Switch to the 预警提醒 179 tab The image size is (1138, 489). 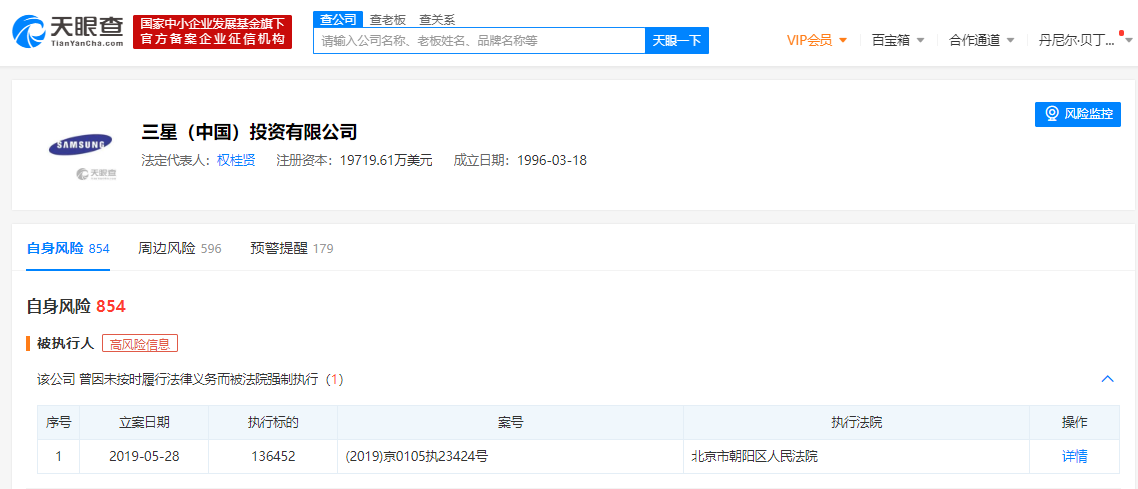291,249
